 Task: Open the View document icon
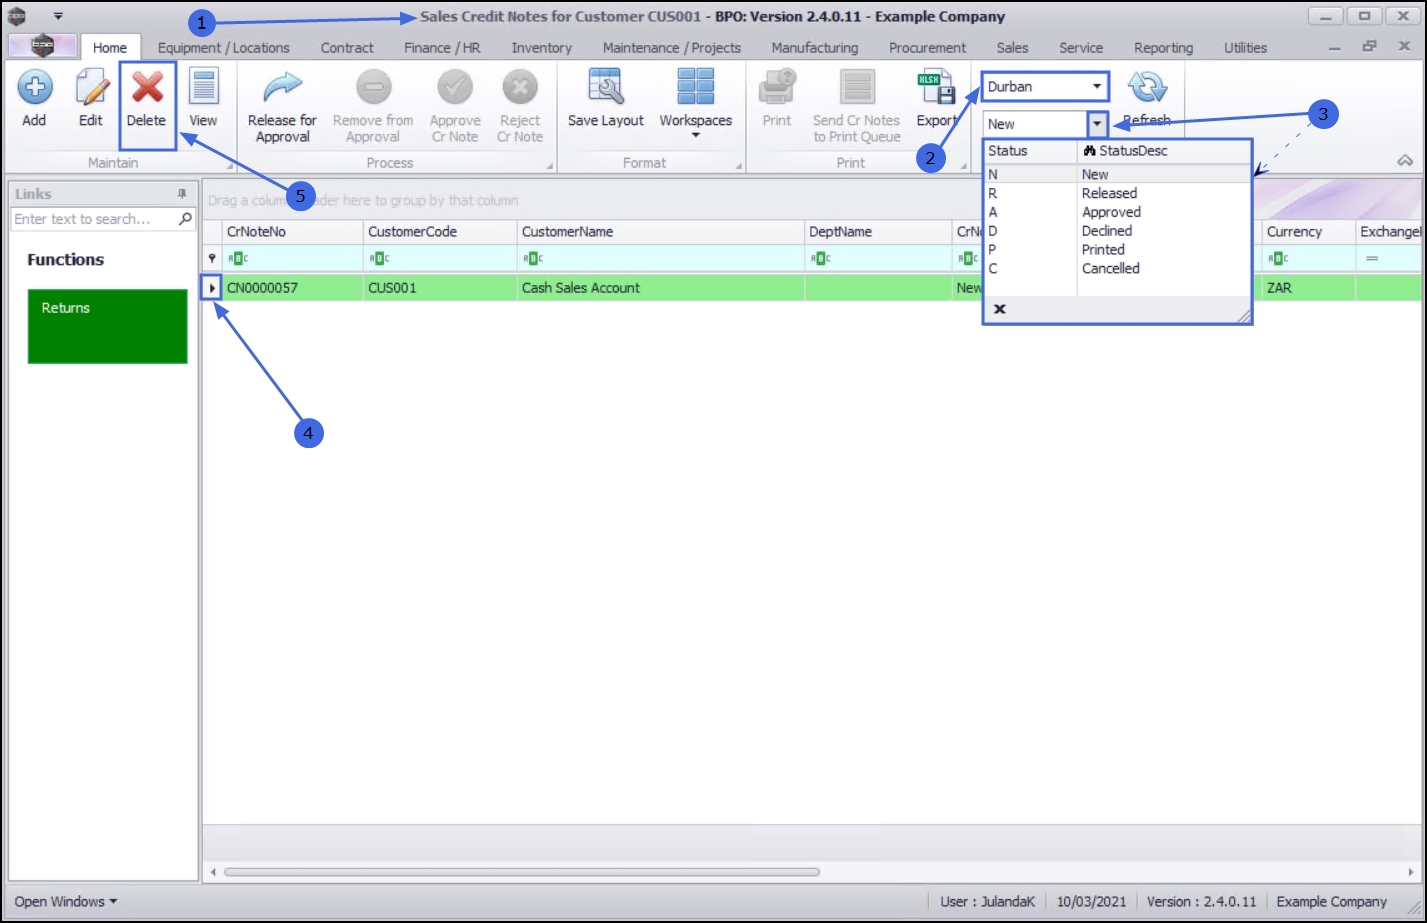(203, 88)
